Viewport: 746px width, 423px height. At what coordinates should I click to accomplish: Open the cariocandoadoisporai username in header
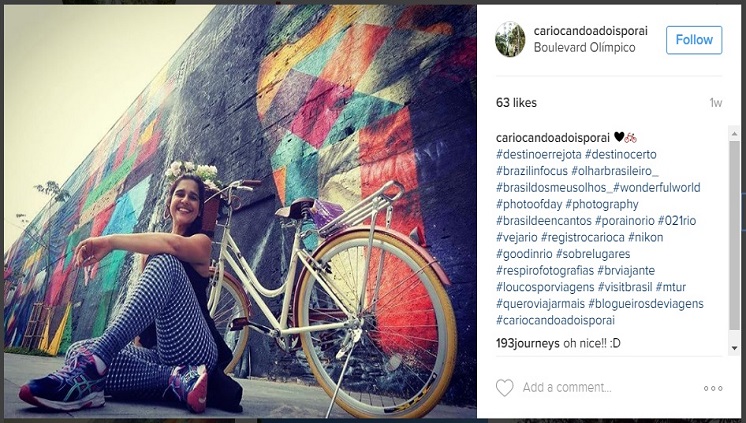tap(590, 31)
